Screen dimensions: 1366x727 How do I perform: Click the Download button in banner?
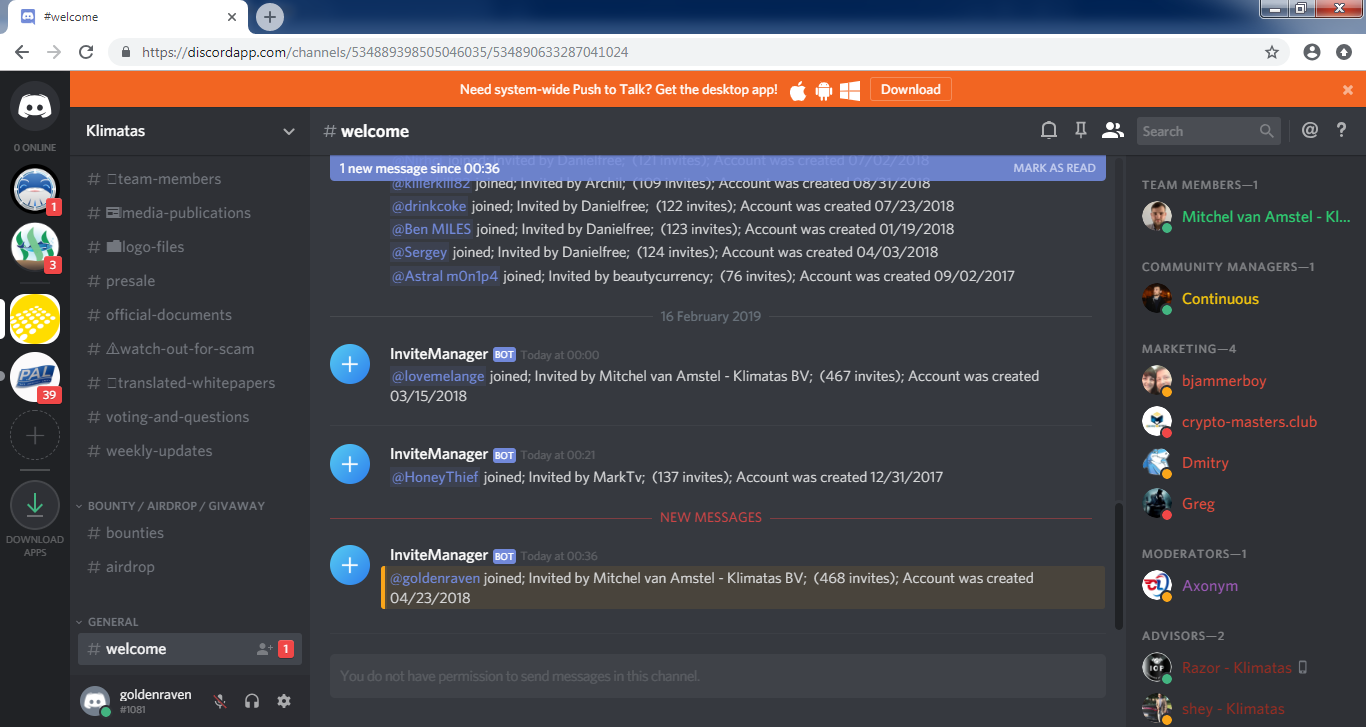tap(910, 90)
